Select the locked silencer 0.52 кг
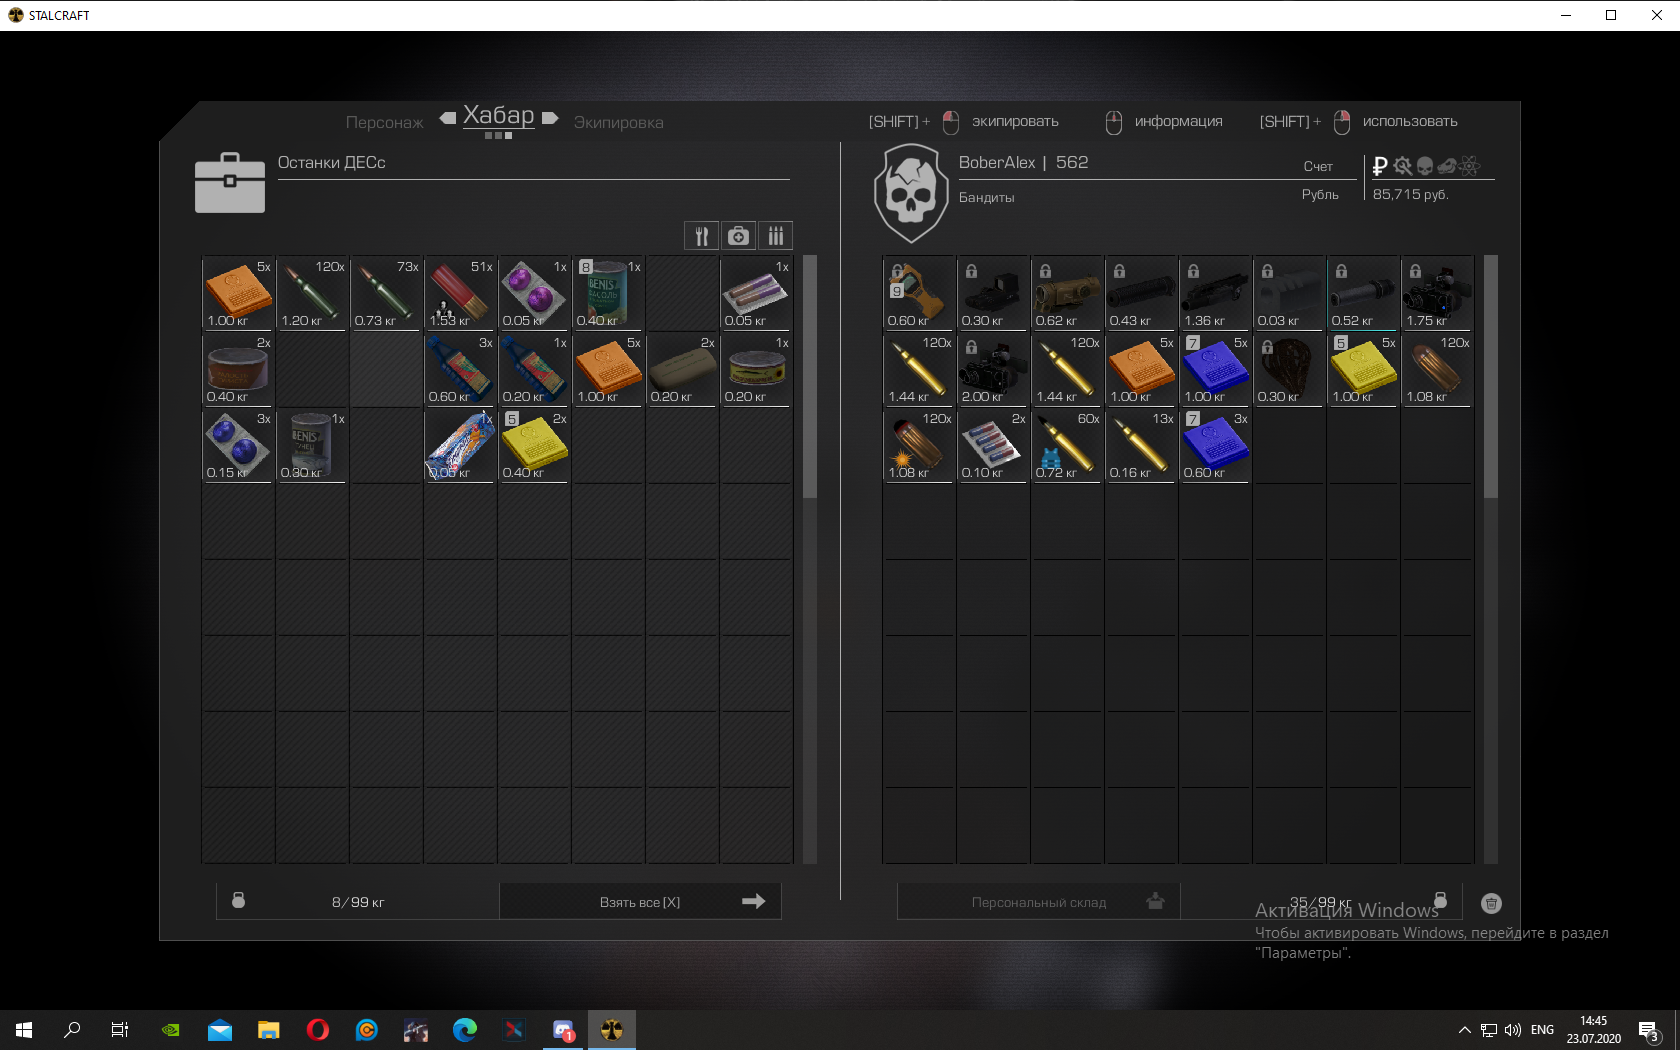 pos(1363,293)
